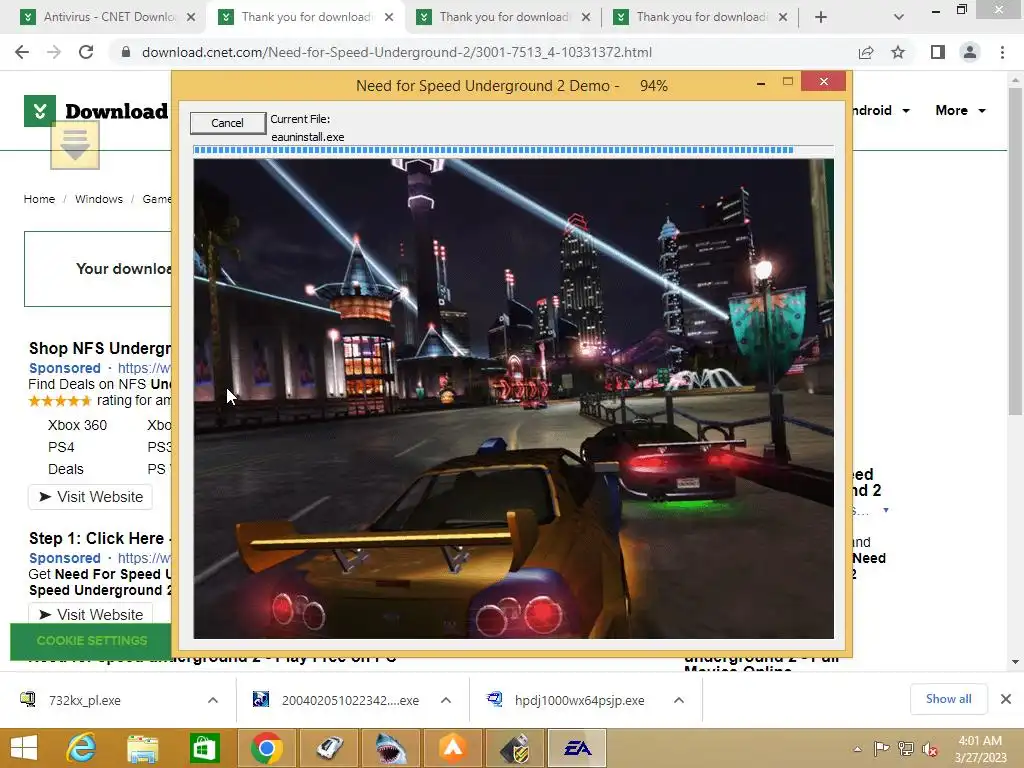This screenshot has width=1024, height=768.
Task: Open the shark icon taskbar app
Action: [x=391, y=748]
